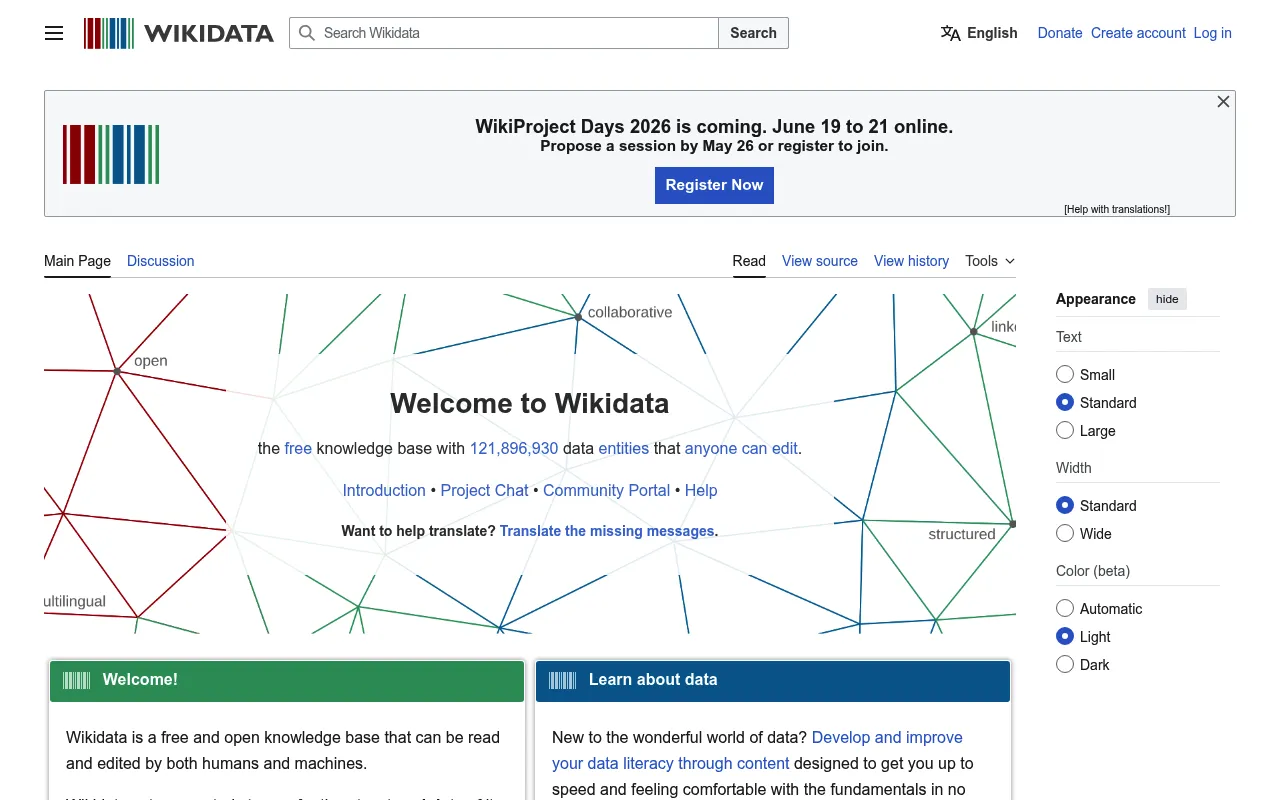Open the English language selector

[x=979, y=33]
